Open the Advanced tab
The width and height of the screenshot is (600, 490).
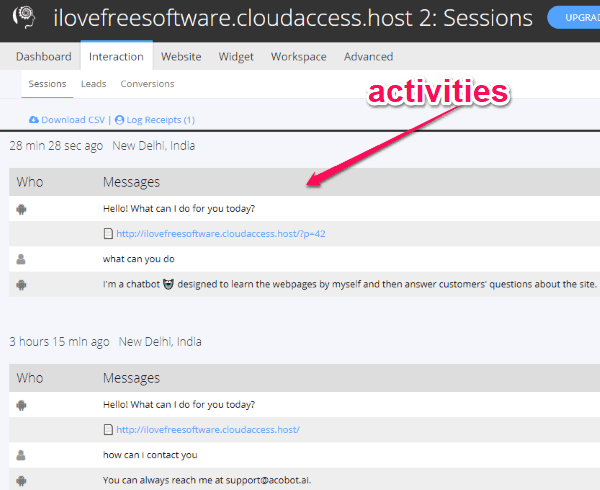(368, 57)
